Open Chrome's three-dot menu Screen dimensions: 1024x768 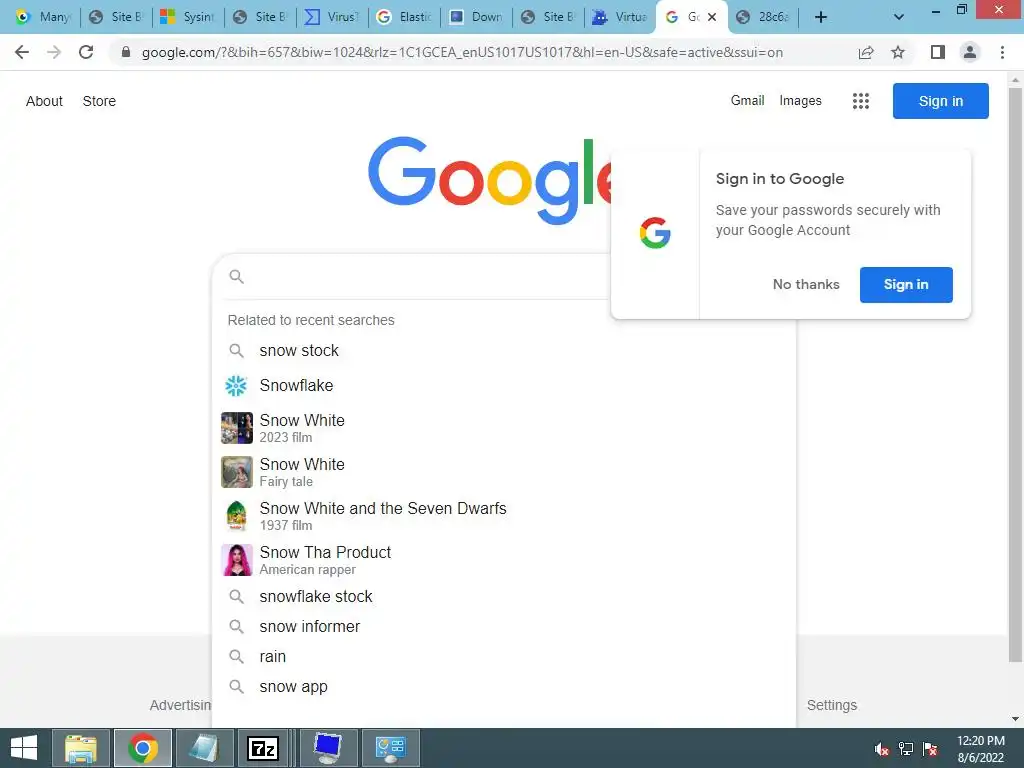[1002, 52]
